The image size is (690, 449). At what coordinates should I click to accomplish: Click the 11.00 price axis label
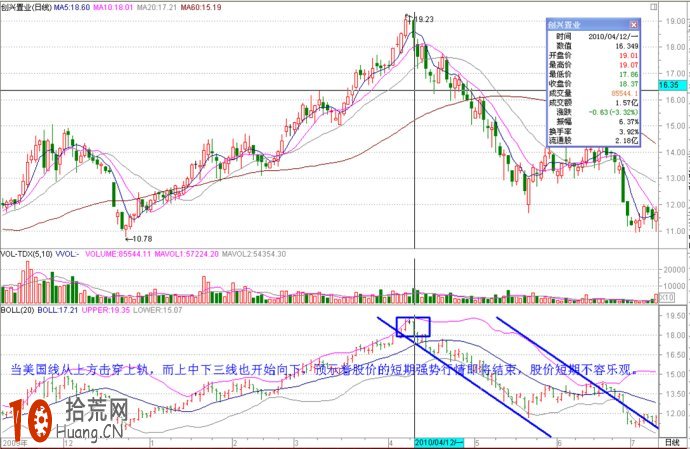[x=675, y=231]
